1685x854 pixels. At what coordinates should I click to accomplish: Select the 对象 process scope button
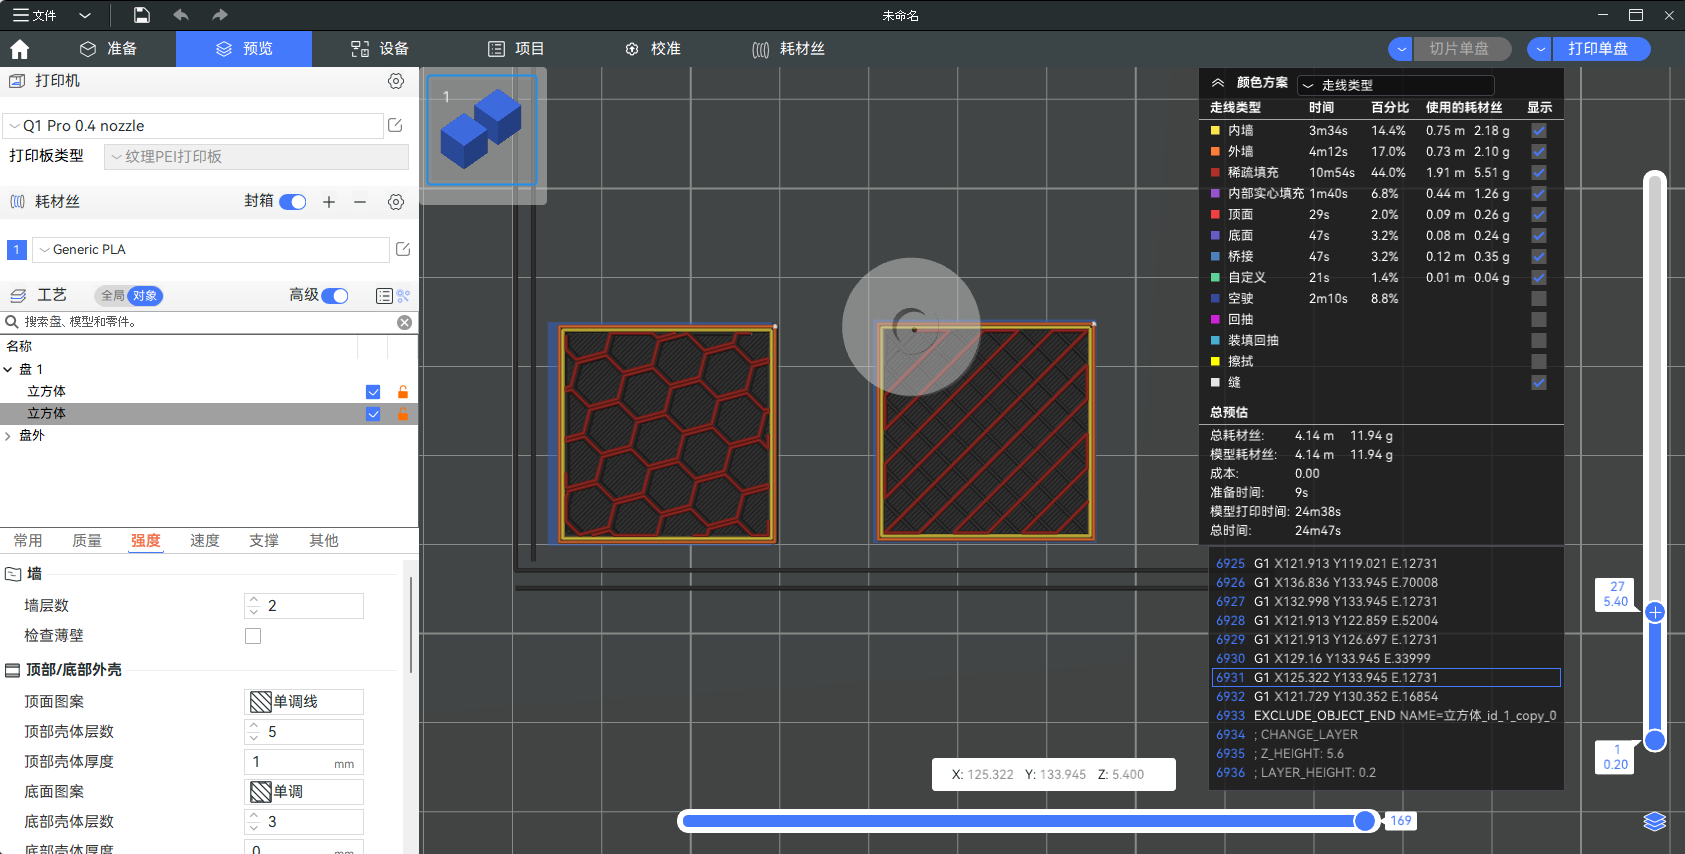145,296
